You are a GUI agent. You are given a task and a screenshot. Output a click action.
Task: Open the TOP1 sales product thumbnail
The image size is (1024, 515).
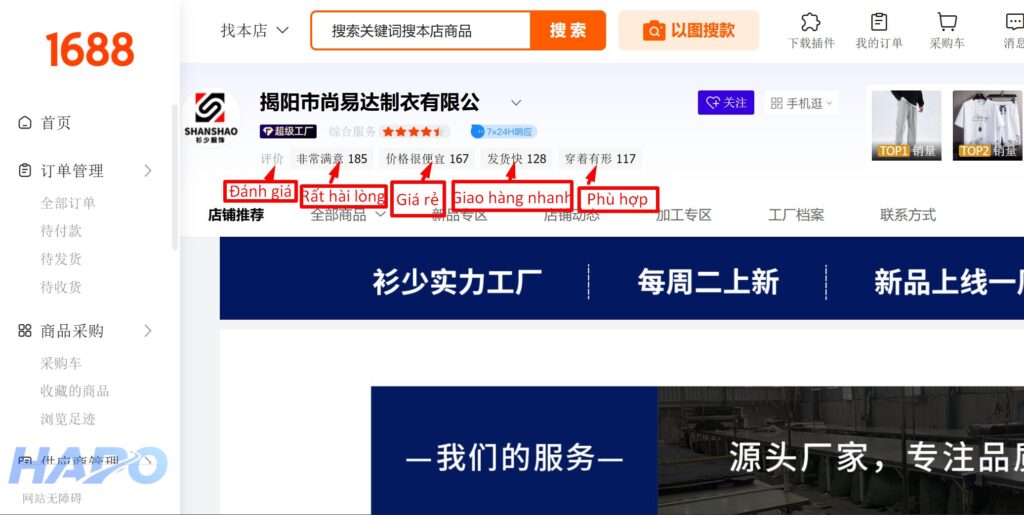[x=906, y=125]
